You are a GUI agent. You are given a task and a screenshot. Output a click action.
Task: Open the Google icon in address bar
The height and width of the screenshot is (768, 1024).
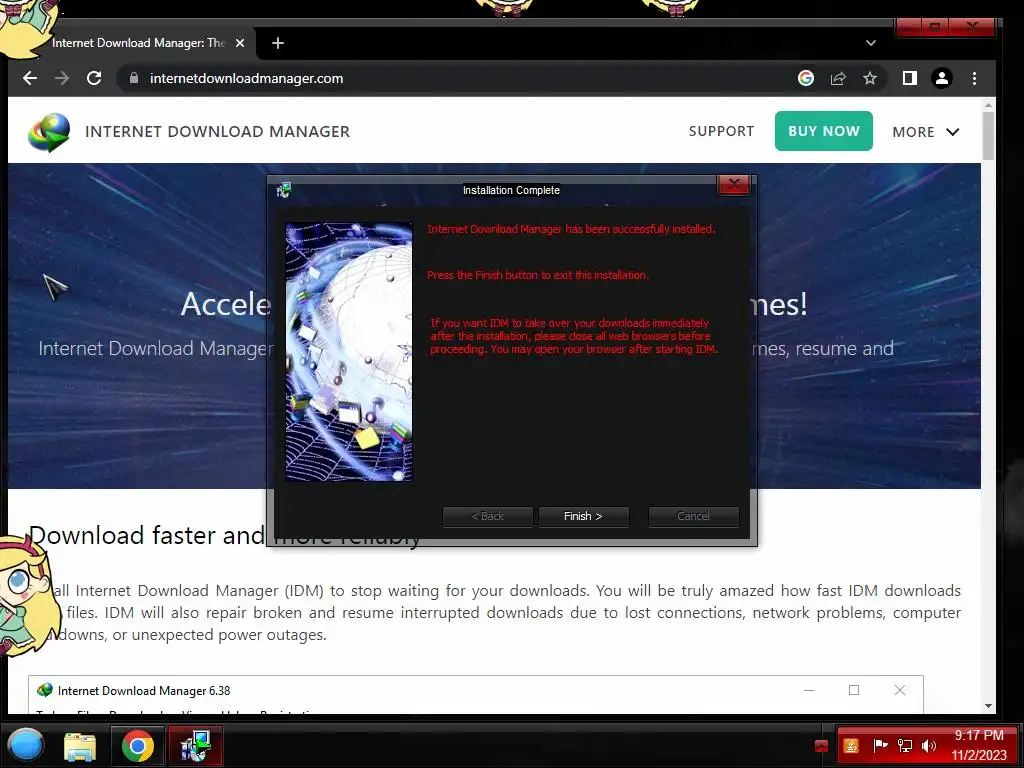click(806, 78)
